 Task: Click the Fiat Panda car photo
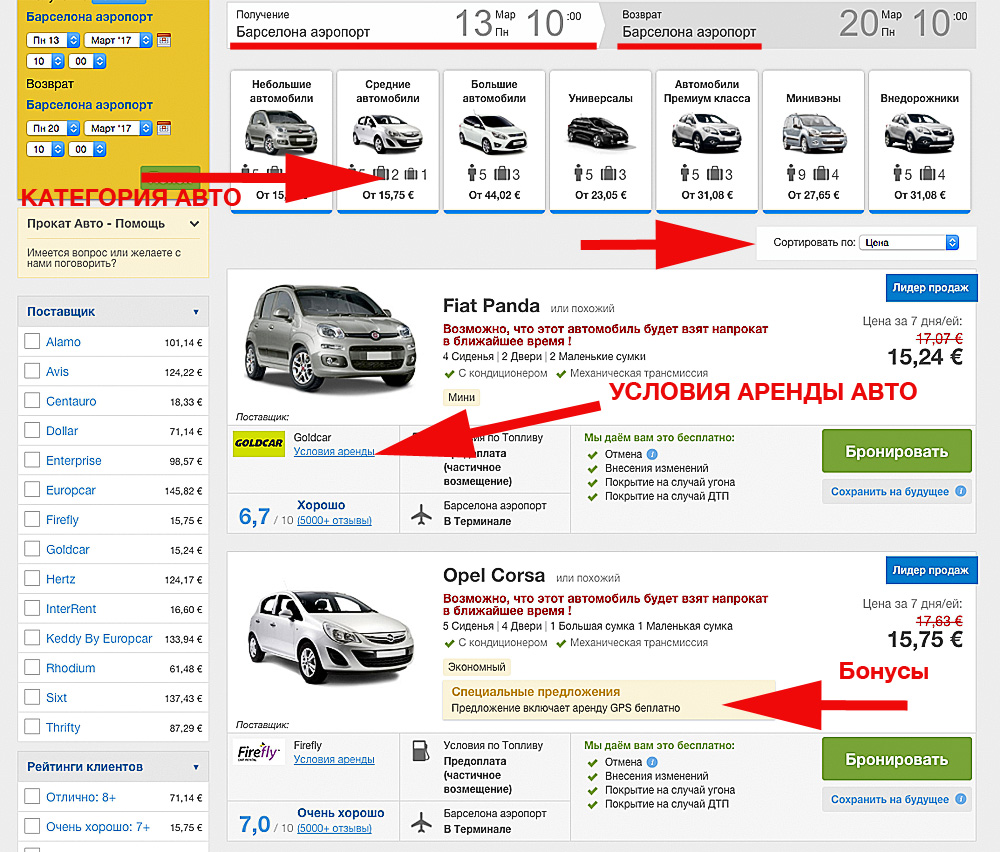coord(329,338)
